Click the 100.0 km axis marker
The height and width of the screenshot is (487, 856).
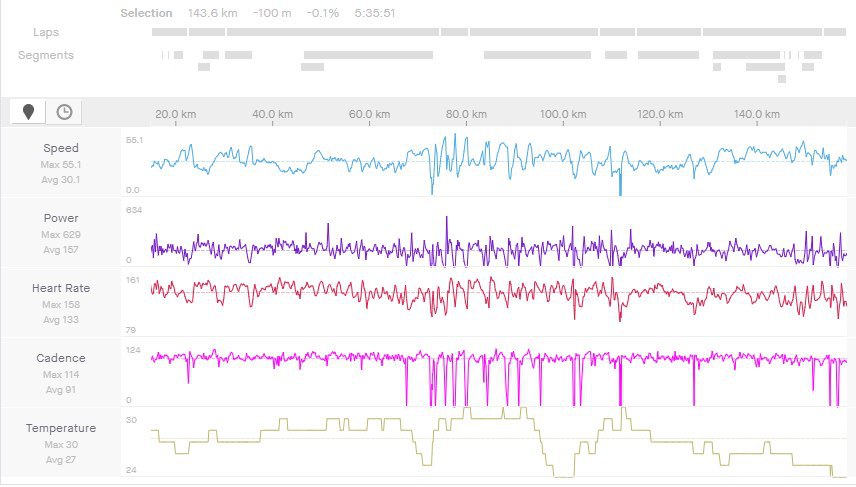(563, 114)
